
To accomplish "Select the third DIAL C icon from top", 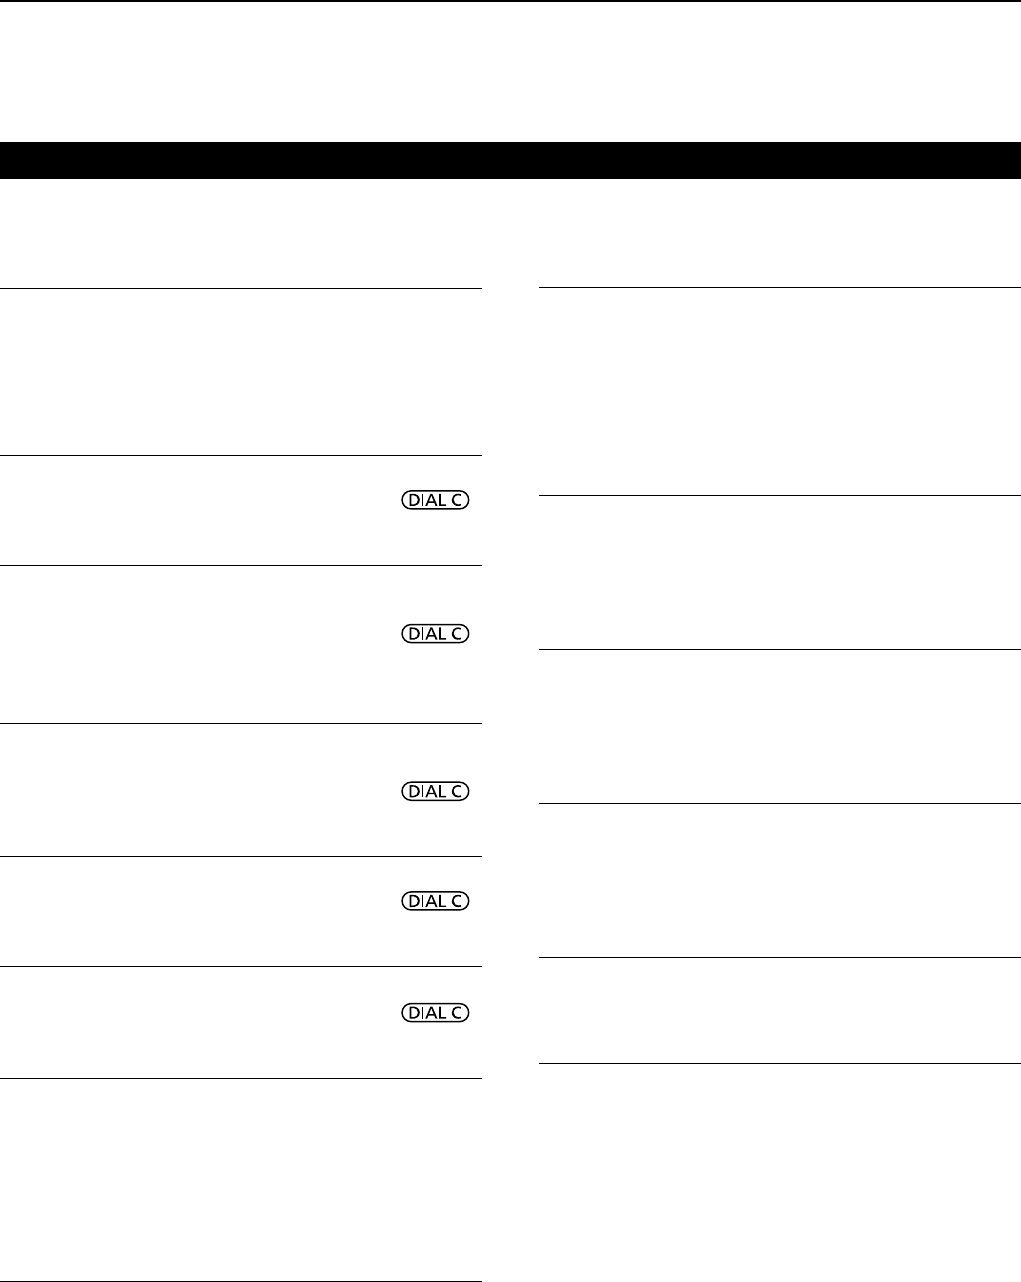I will click(435, 791).
